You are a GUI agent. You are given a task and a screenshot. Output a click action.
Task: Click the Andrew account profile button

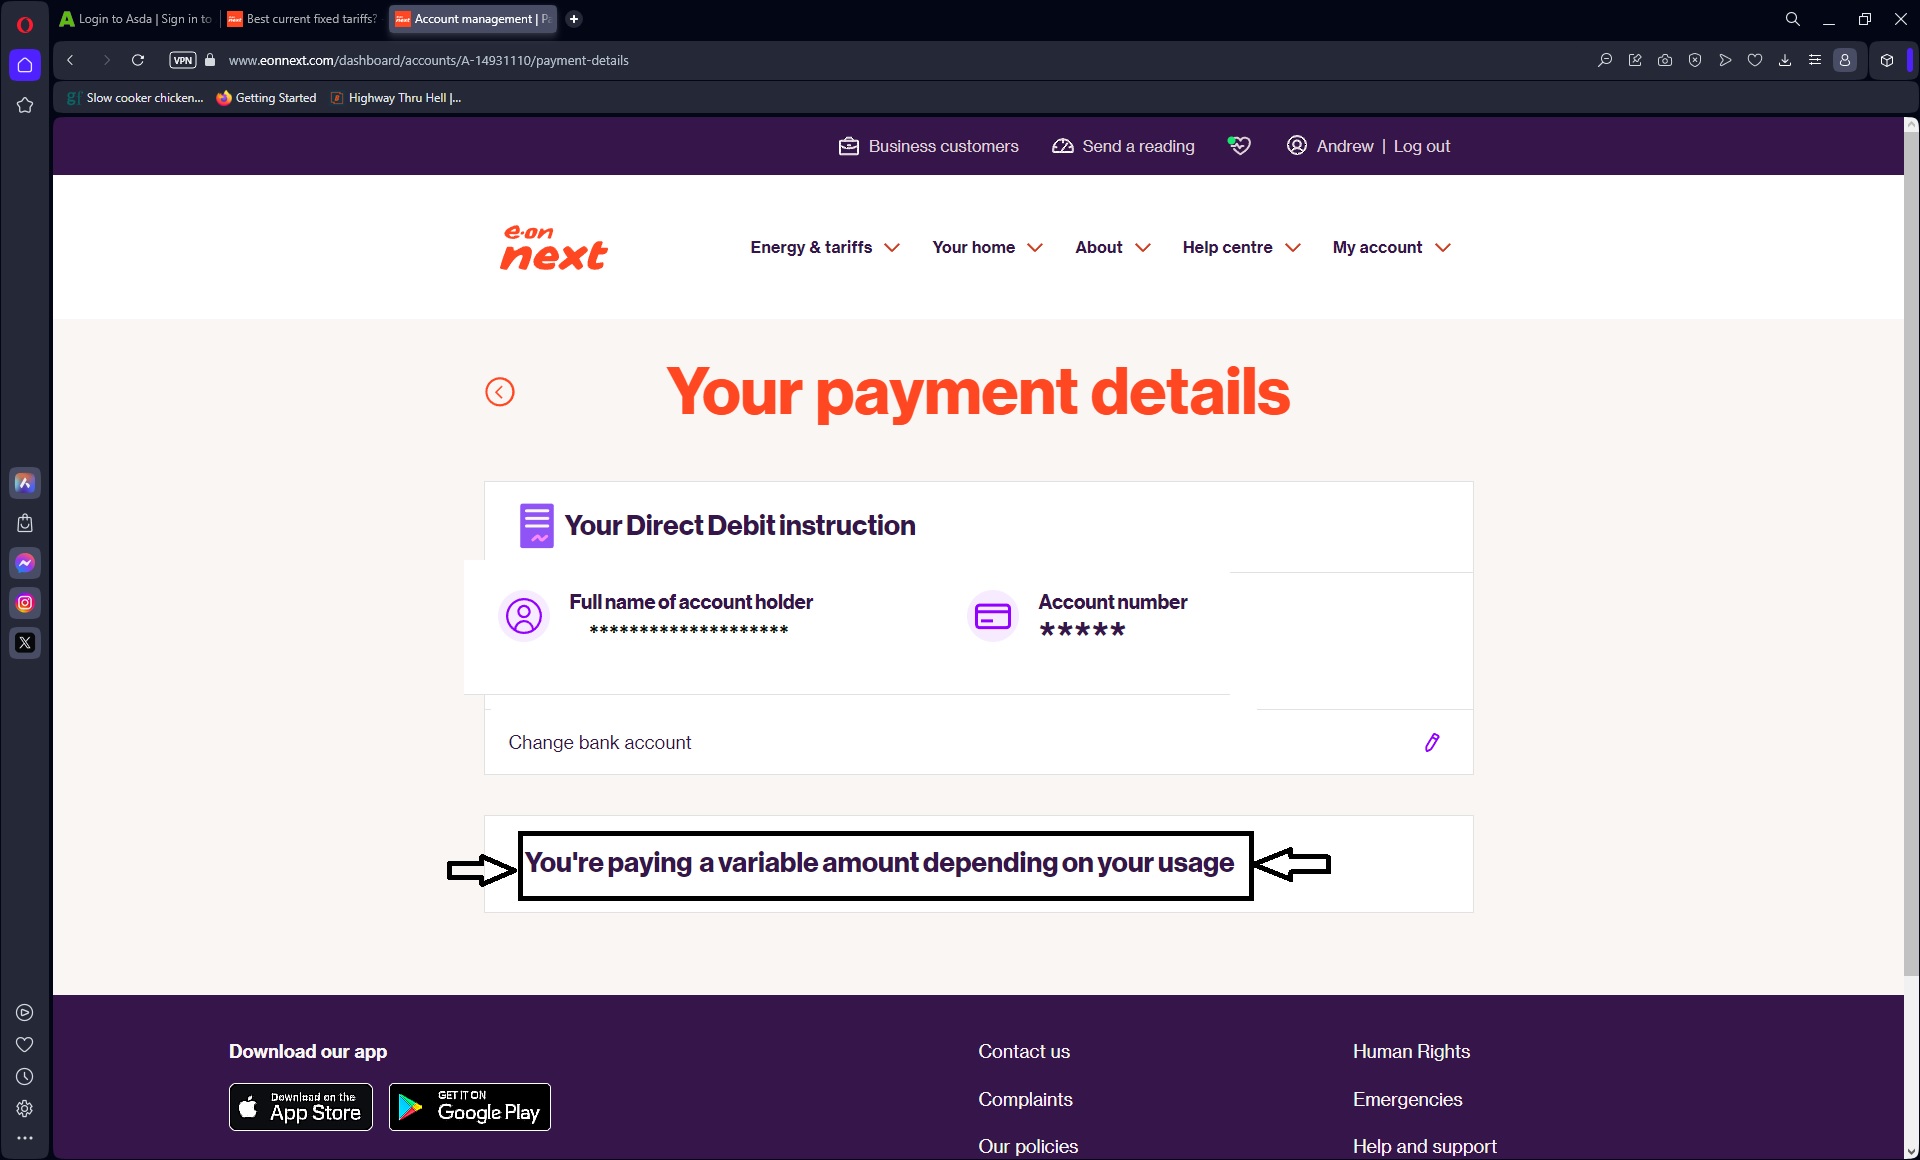(x=1328, y=147)
